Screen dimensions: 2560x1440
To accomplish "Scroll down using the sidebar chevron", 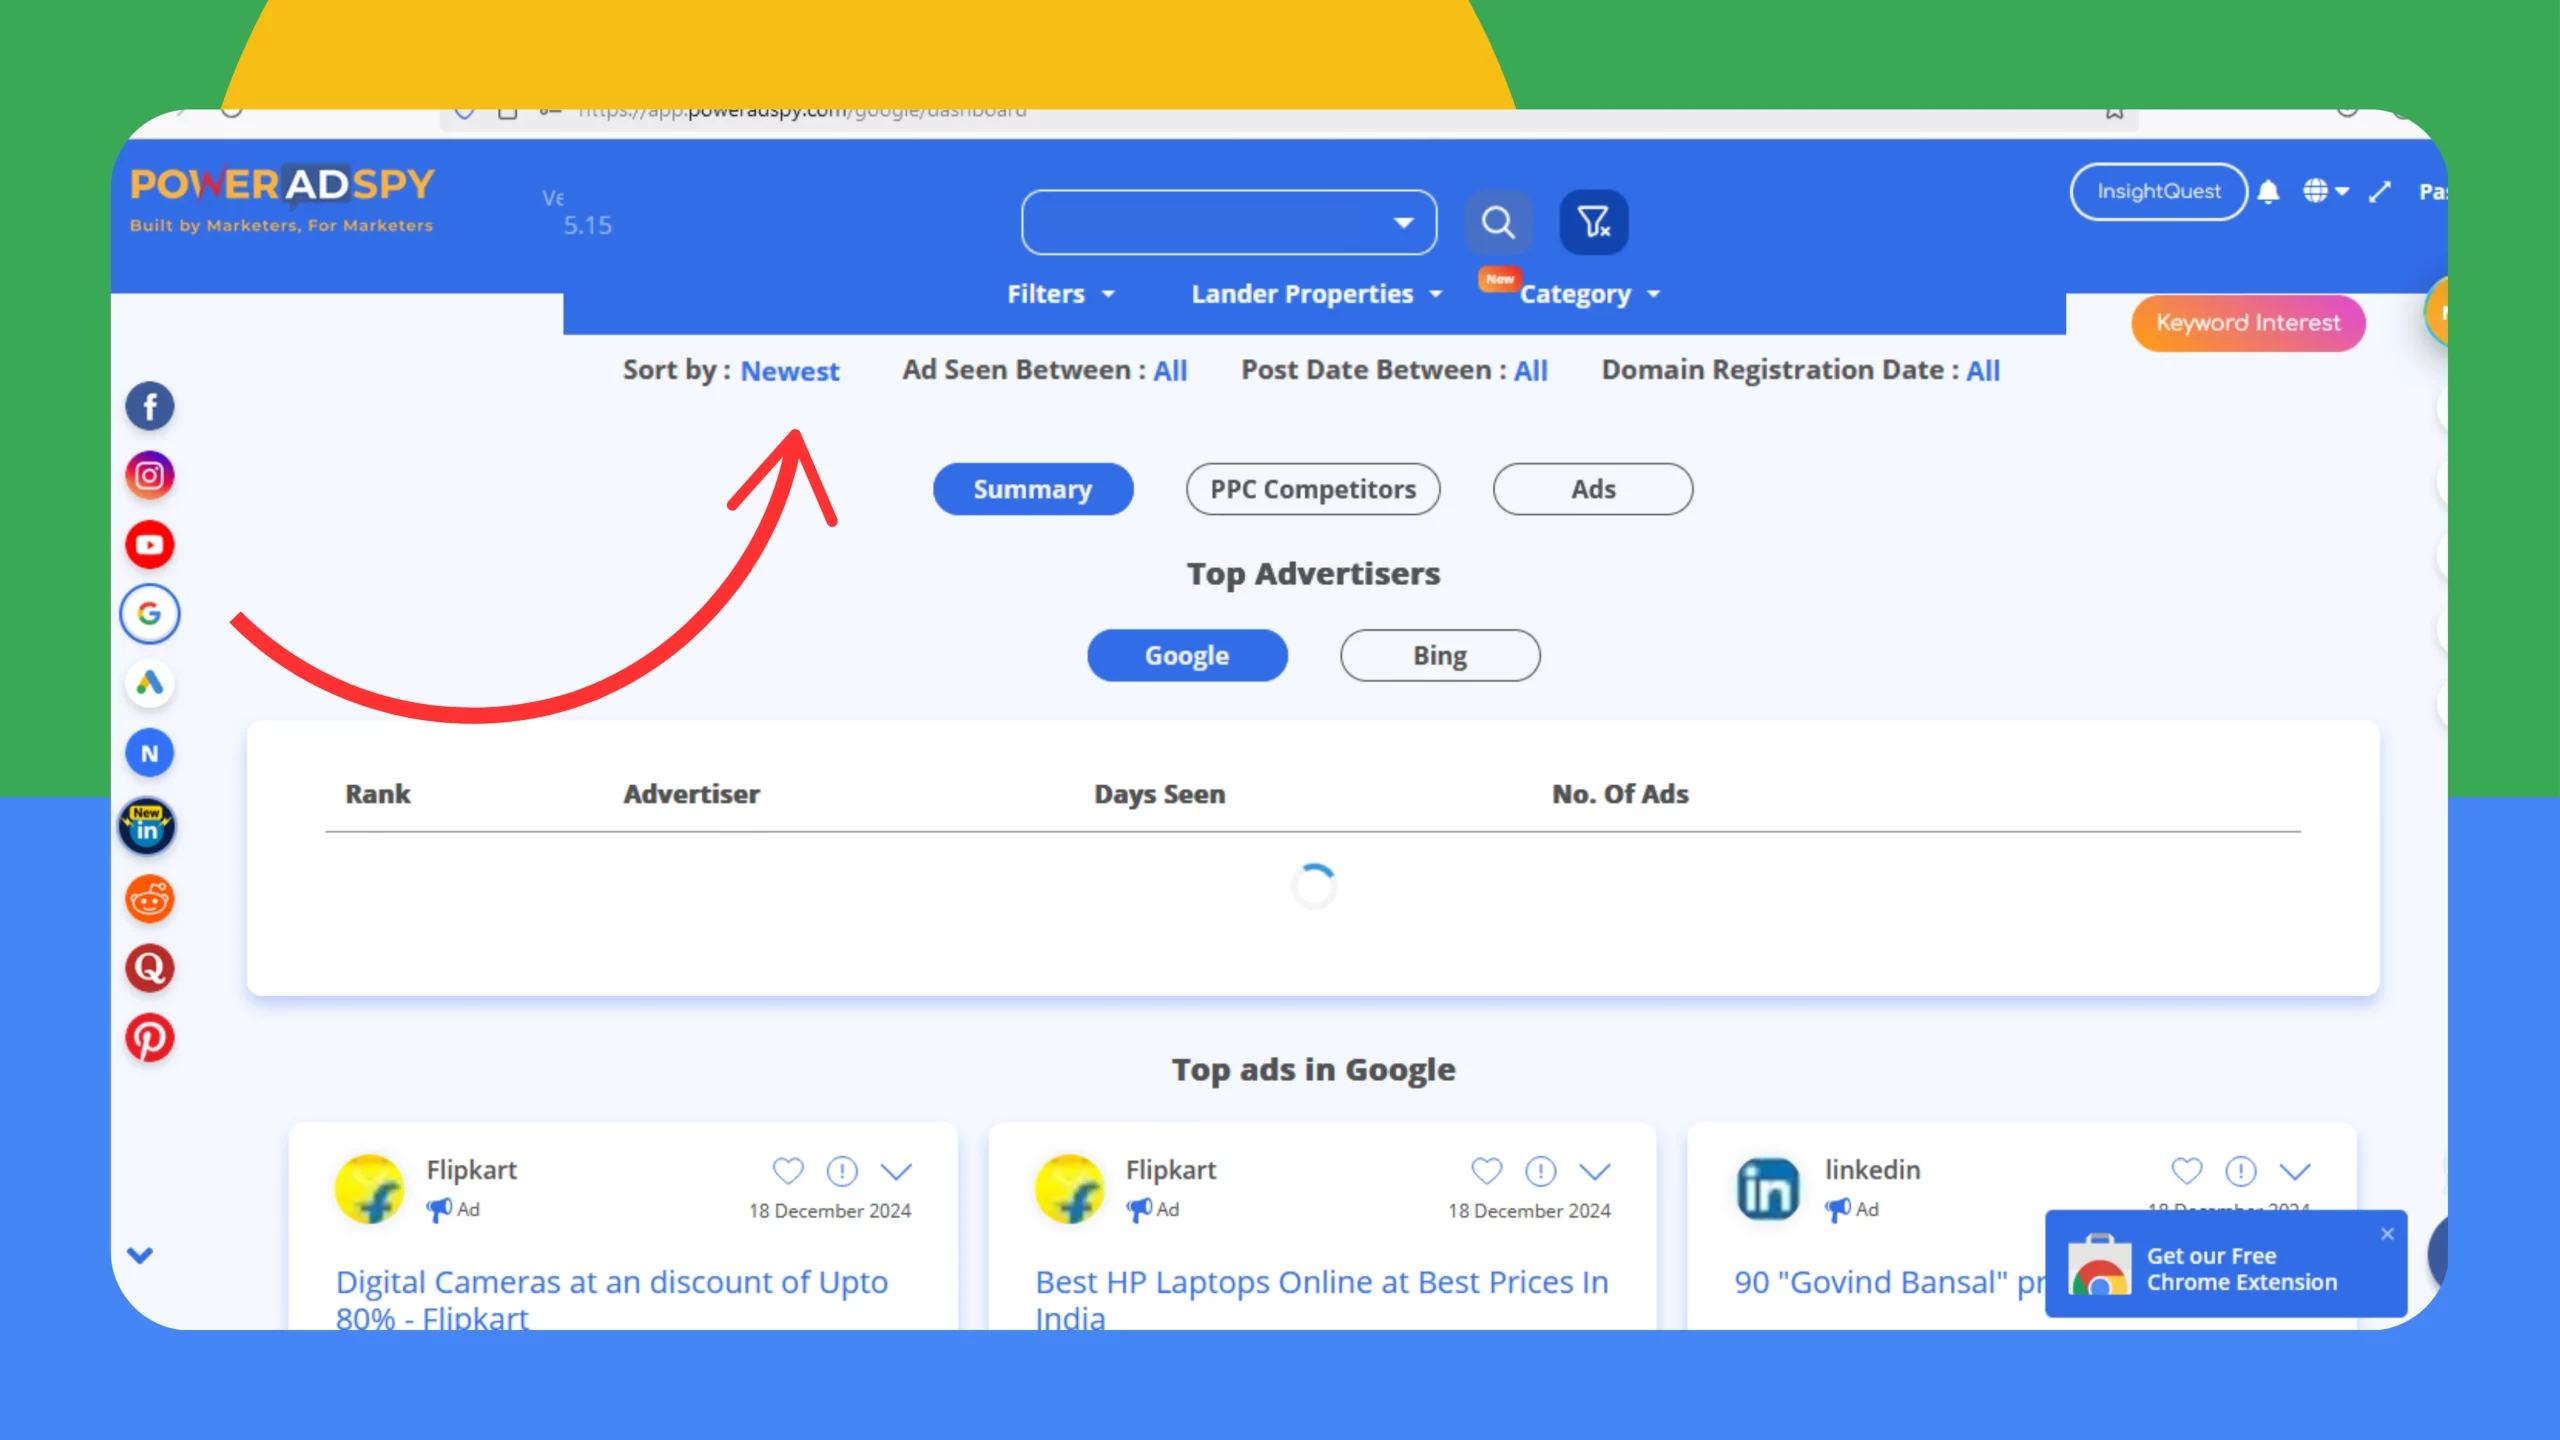I will tap(141, 1255).
